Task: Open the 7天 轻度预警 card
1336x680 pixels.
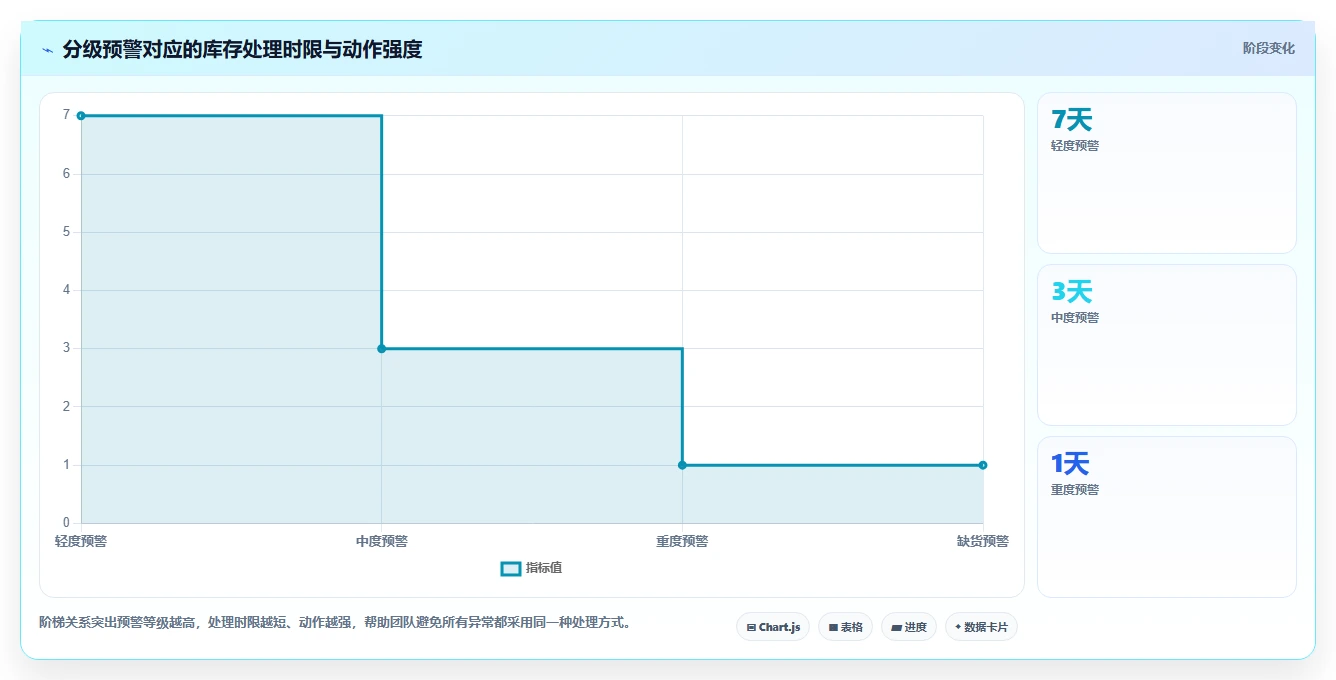Action: tap(1166, 173)
